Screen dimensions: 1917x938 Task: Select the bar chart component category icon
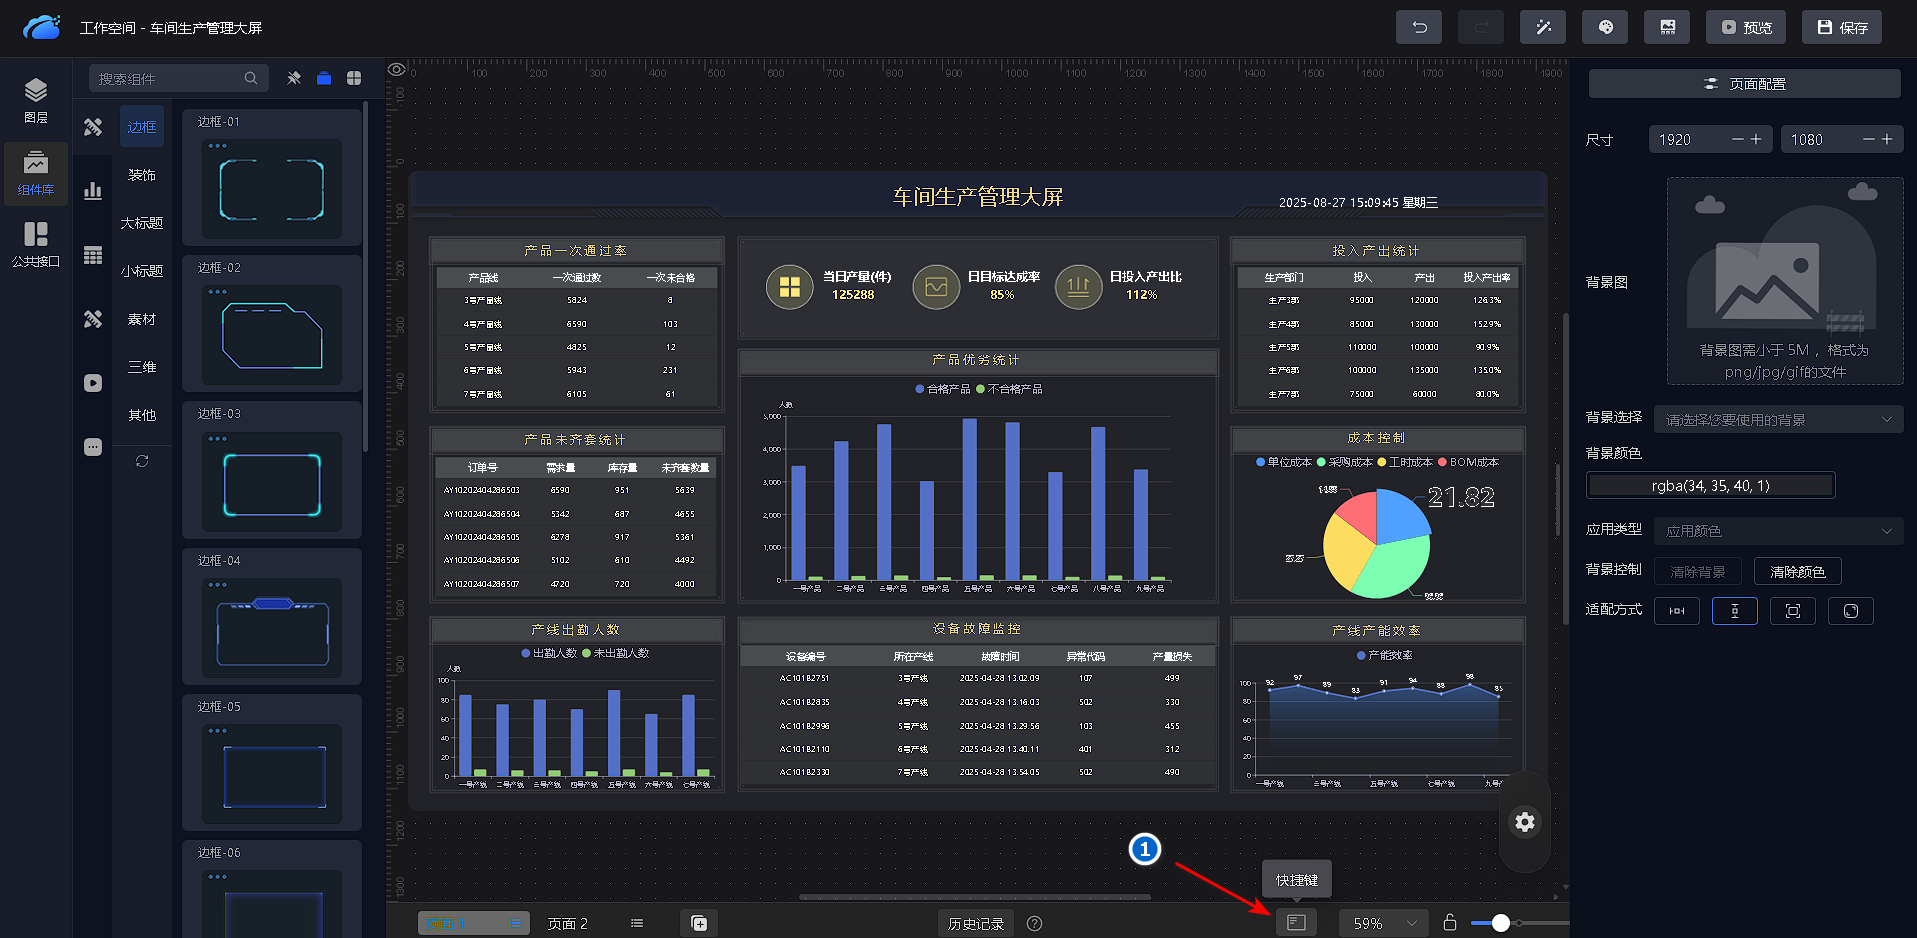(x=93, y=191)
